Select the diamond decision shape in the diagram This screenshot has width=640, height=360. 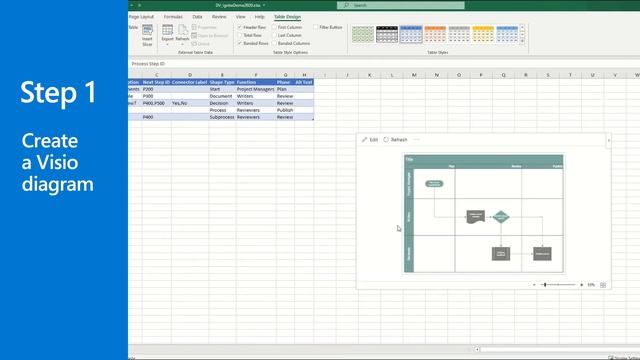(x=501, y=217)
